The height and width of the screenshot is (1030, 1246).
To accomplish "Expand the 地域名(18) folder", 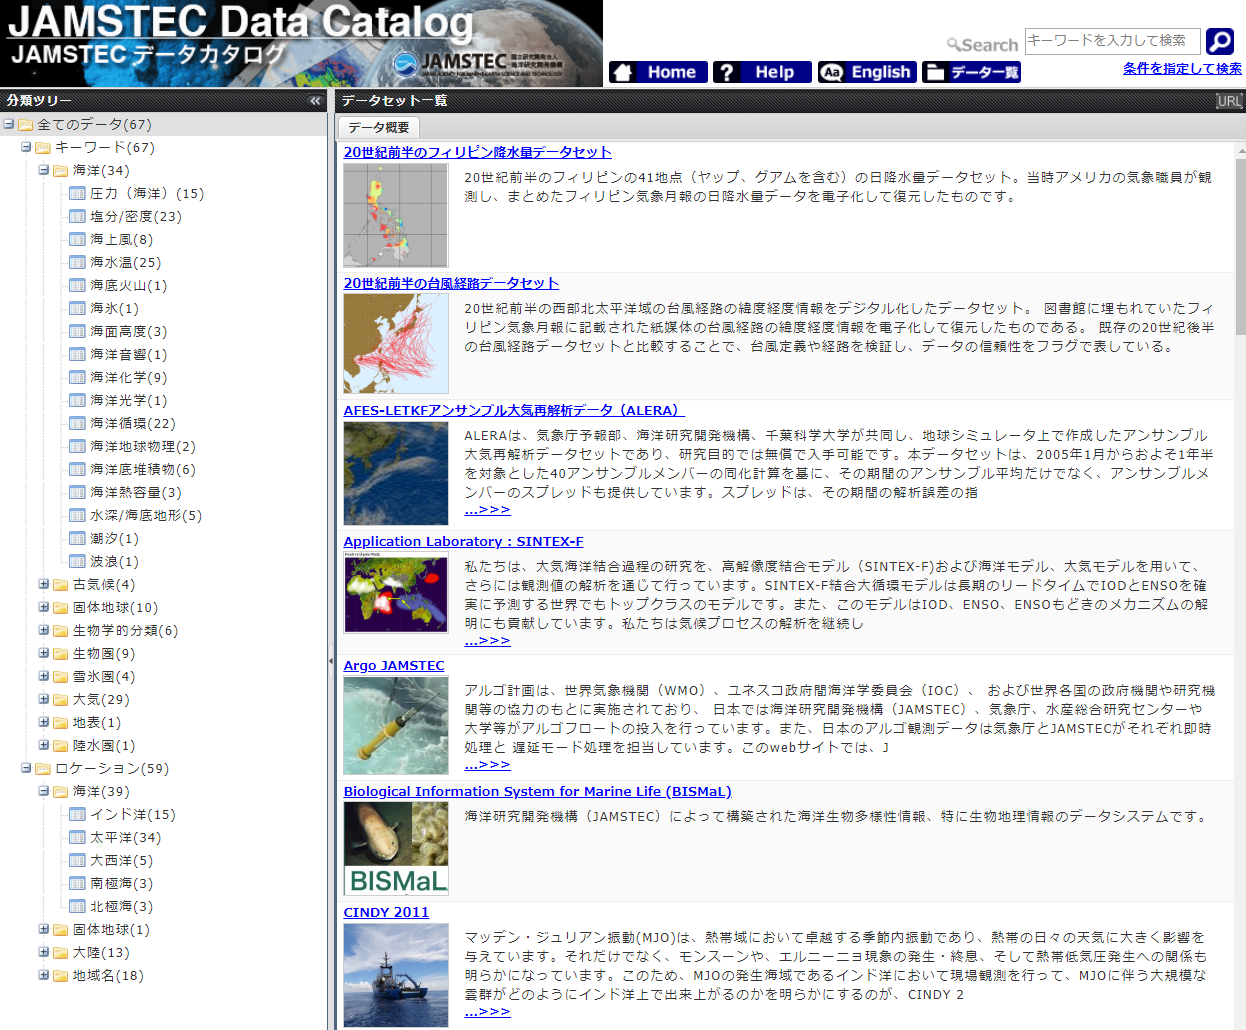I will coord(44,975).
